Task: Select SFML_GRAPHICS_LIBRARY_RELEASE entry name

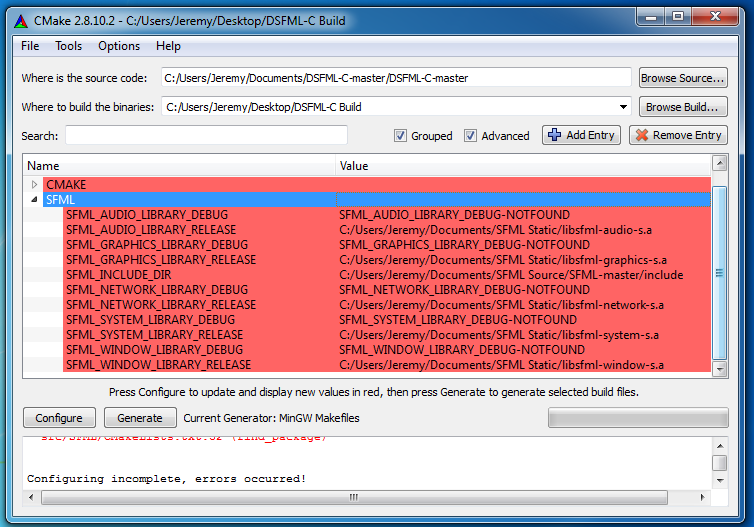Action: tap(161, 260)
